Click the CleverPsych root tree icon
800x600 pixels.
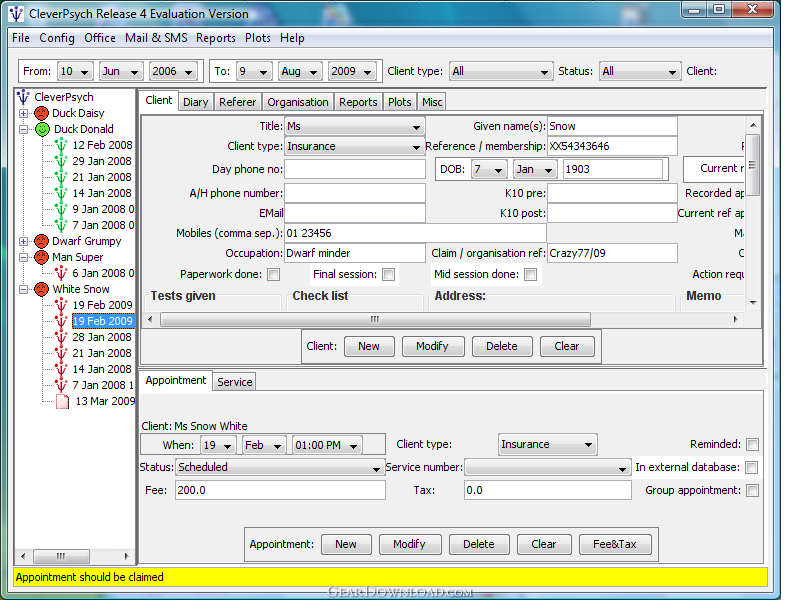click(x=23, y=97)
